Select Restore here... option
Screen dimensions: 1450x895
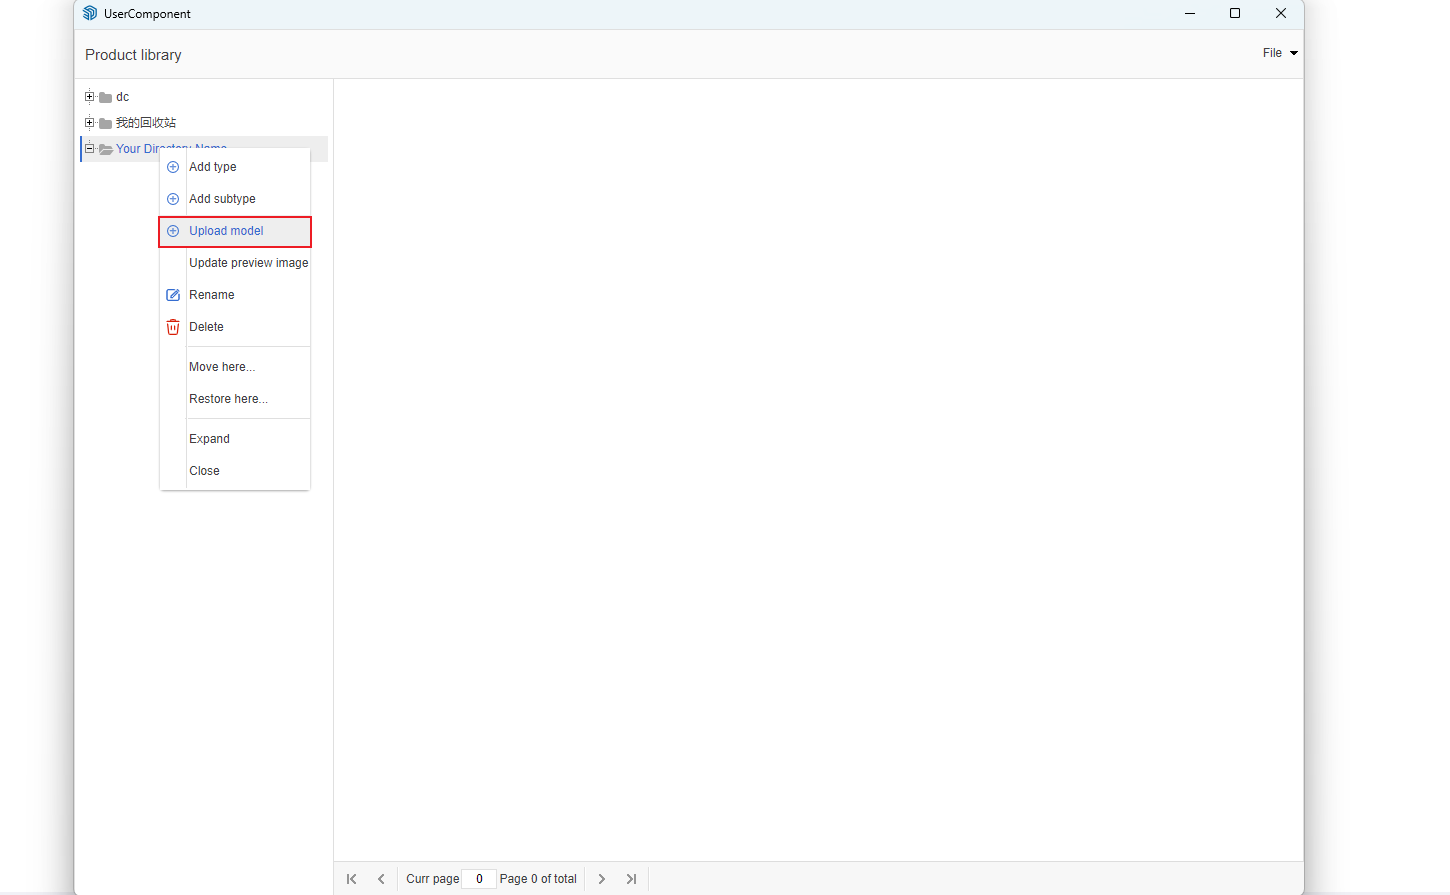228,399
